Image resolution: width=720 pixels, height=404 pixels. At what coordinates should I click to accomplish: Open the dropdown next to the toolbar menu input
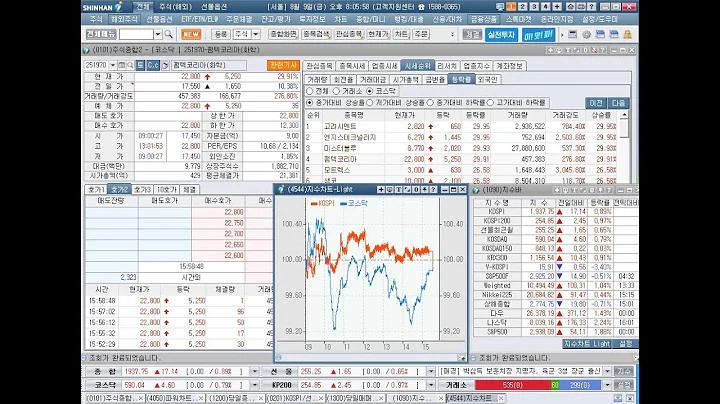point(158,34)
